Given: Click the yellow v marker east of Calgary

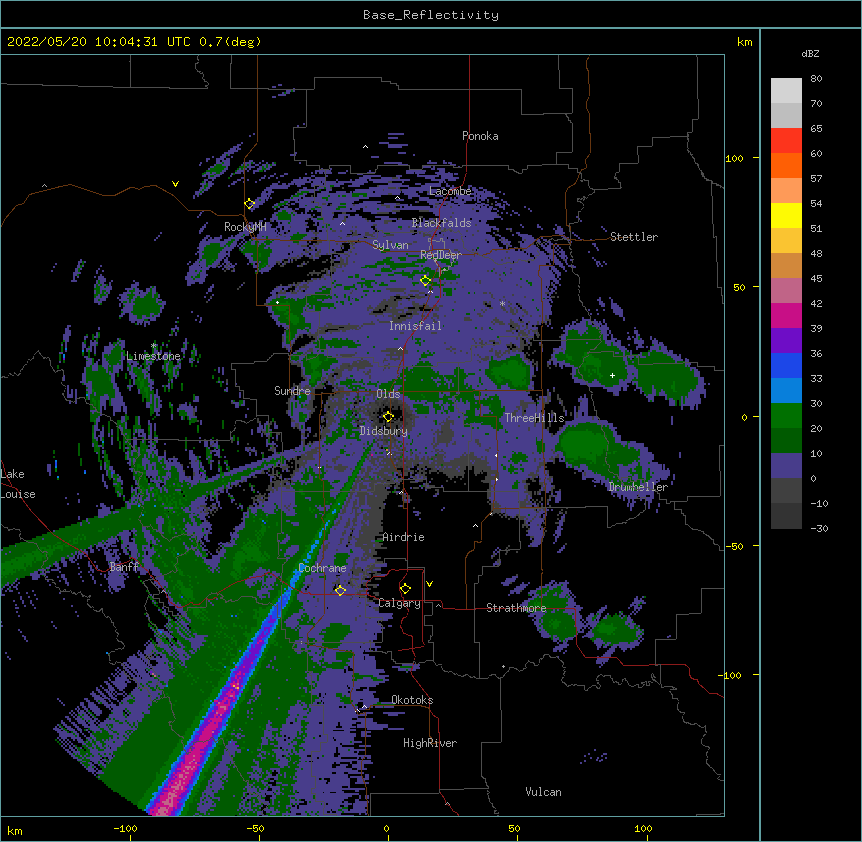Looking at the screenshot, I should (x=429, y=584).
